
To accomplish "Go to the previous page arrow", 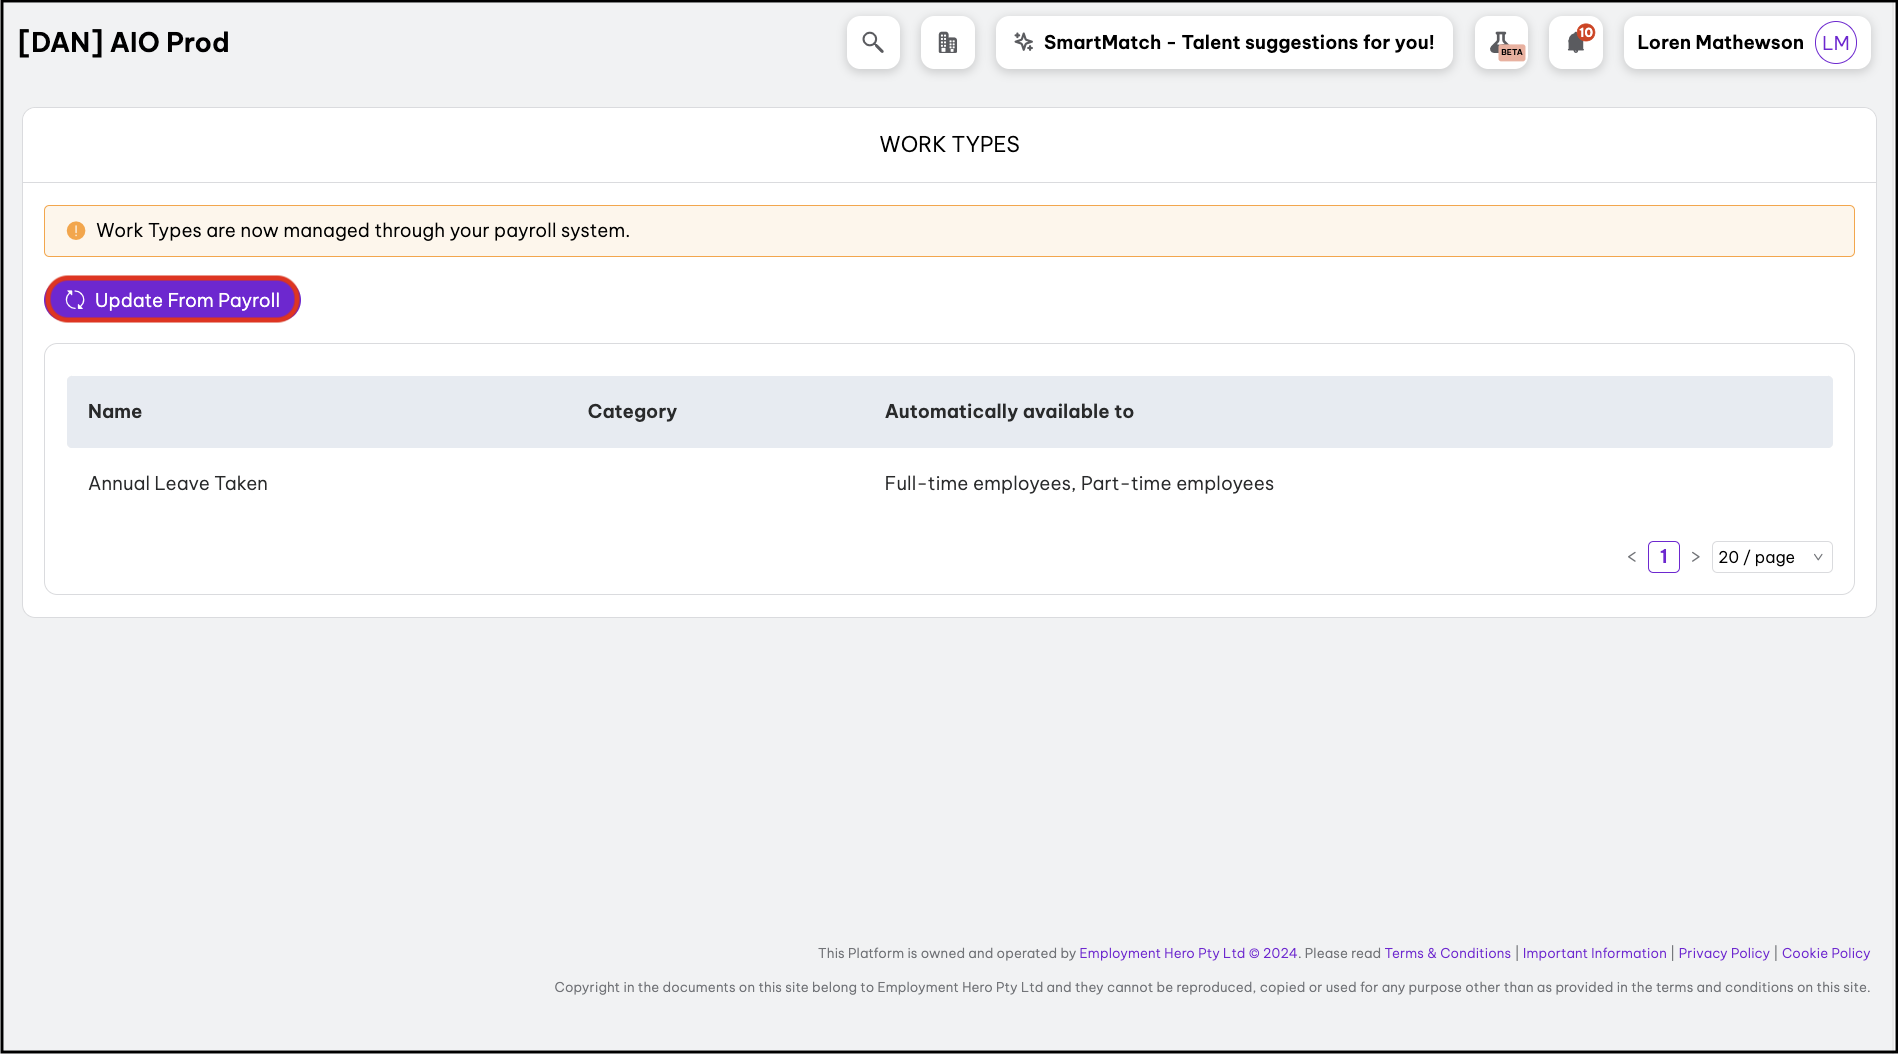I will (x=1631, y=557).
